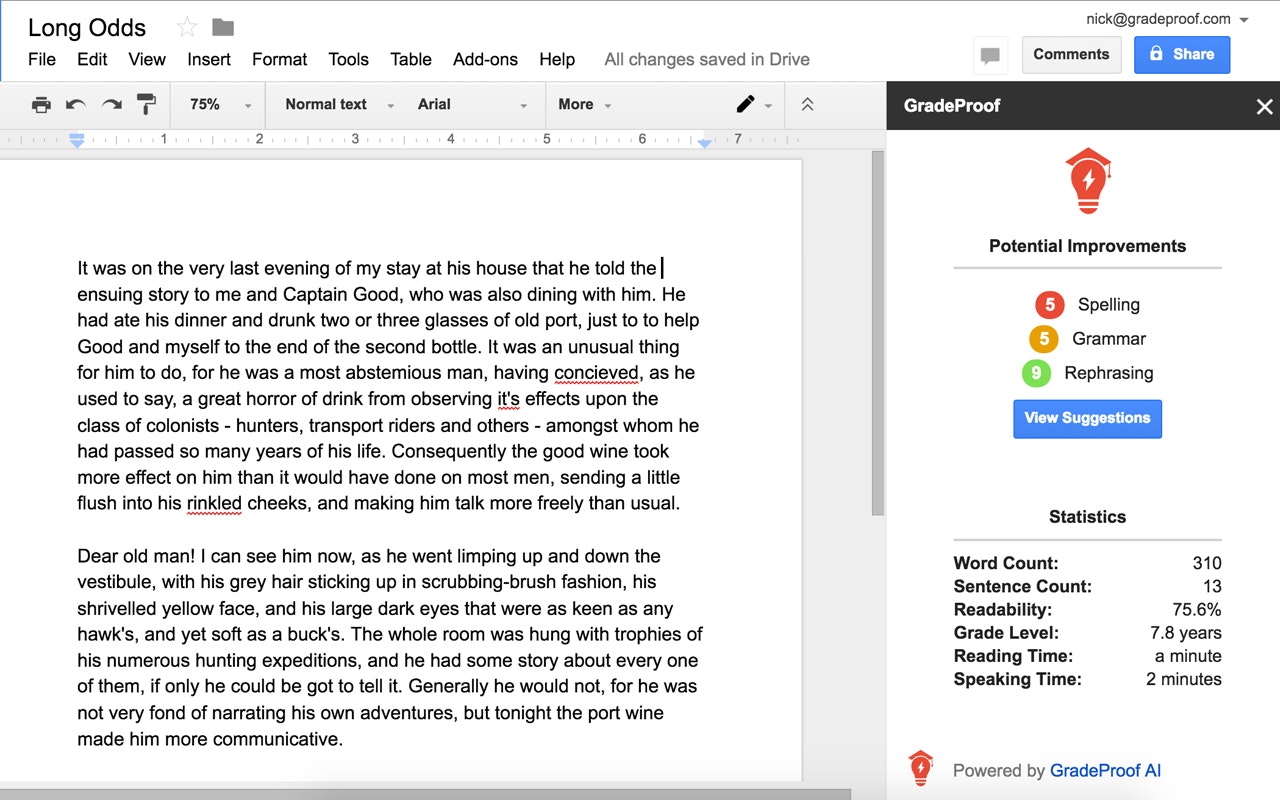Click the small GradeProof footer logo

tap(920, 768)
